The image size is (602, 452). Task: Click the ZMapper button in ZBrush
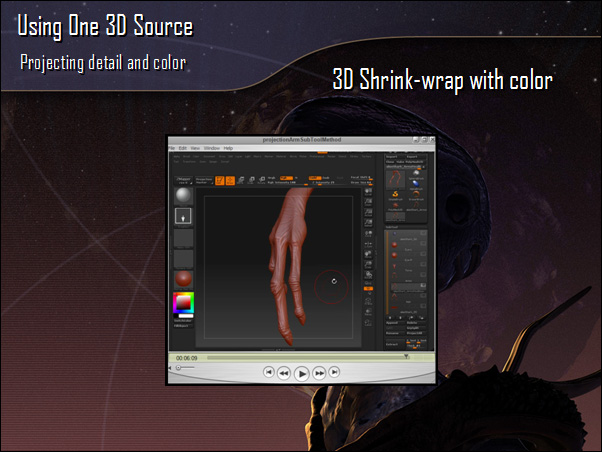(x=184, y=180)
